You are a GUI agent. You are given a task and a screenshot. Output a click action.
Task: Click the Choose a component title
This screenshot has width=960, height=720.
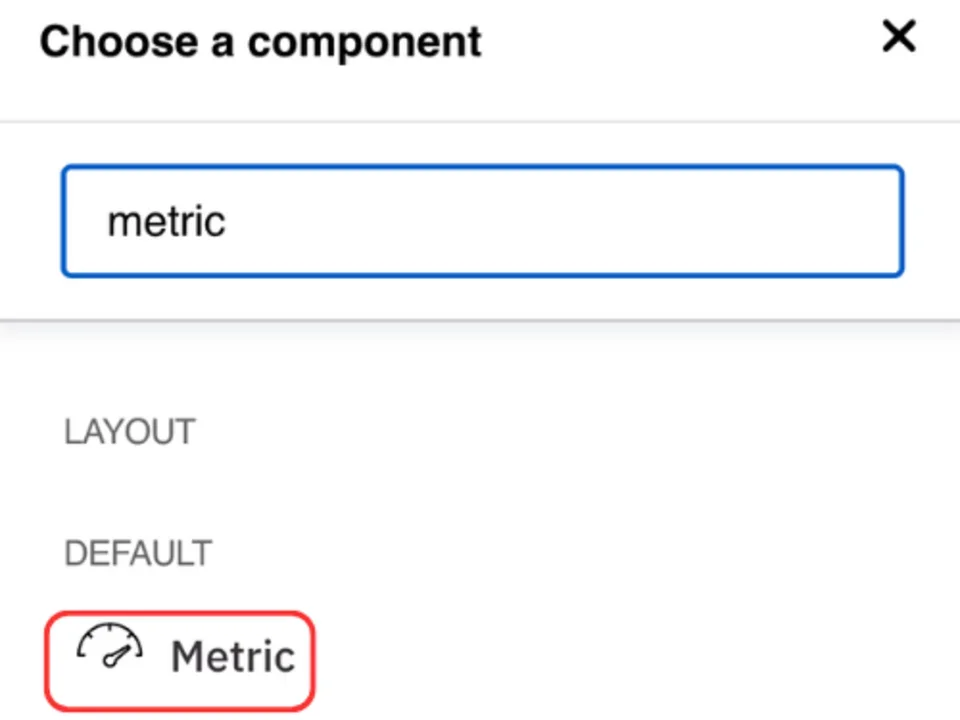click(x=260, y=41)
